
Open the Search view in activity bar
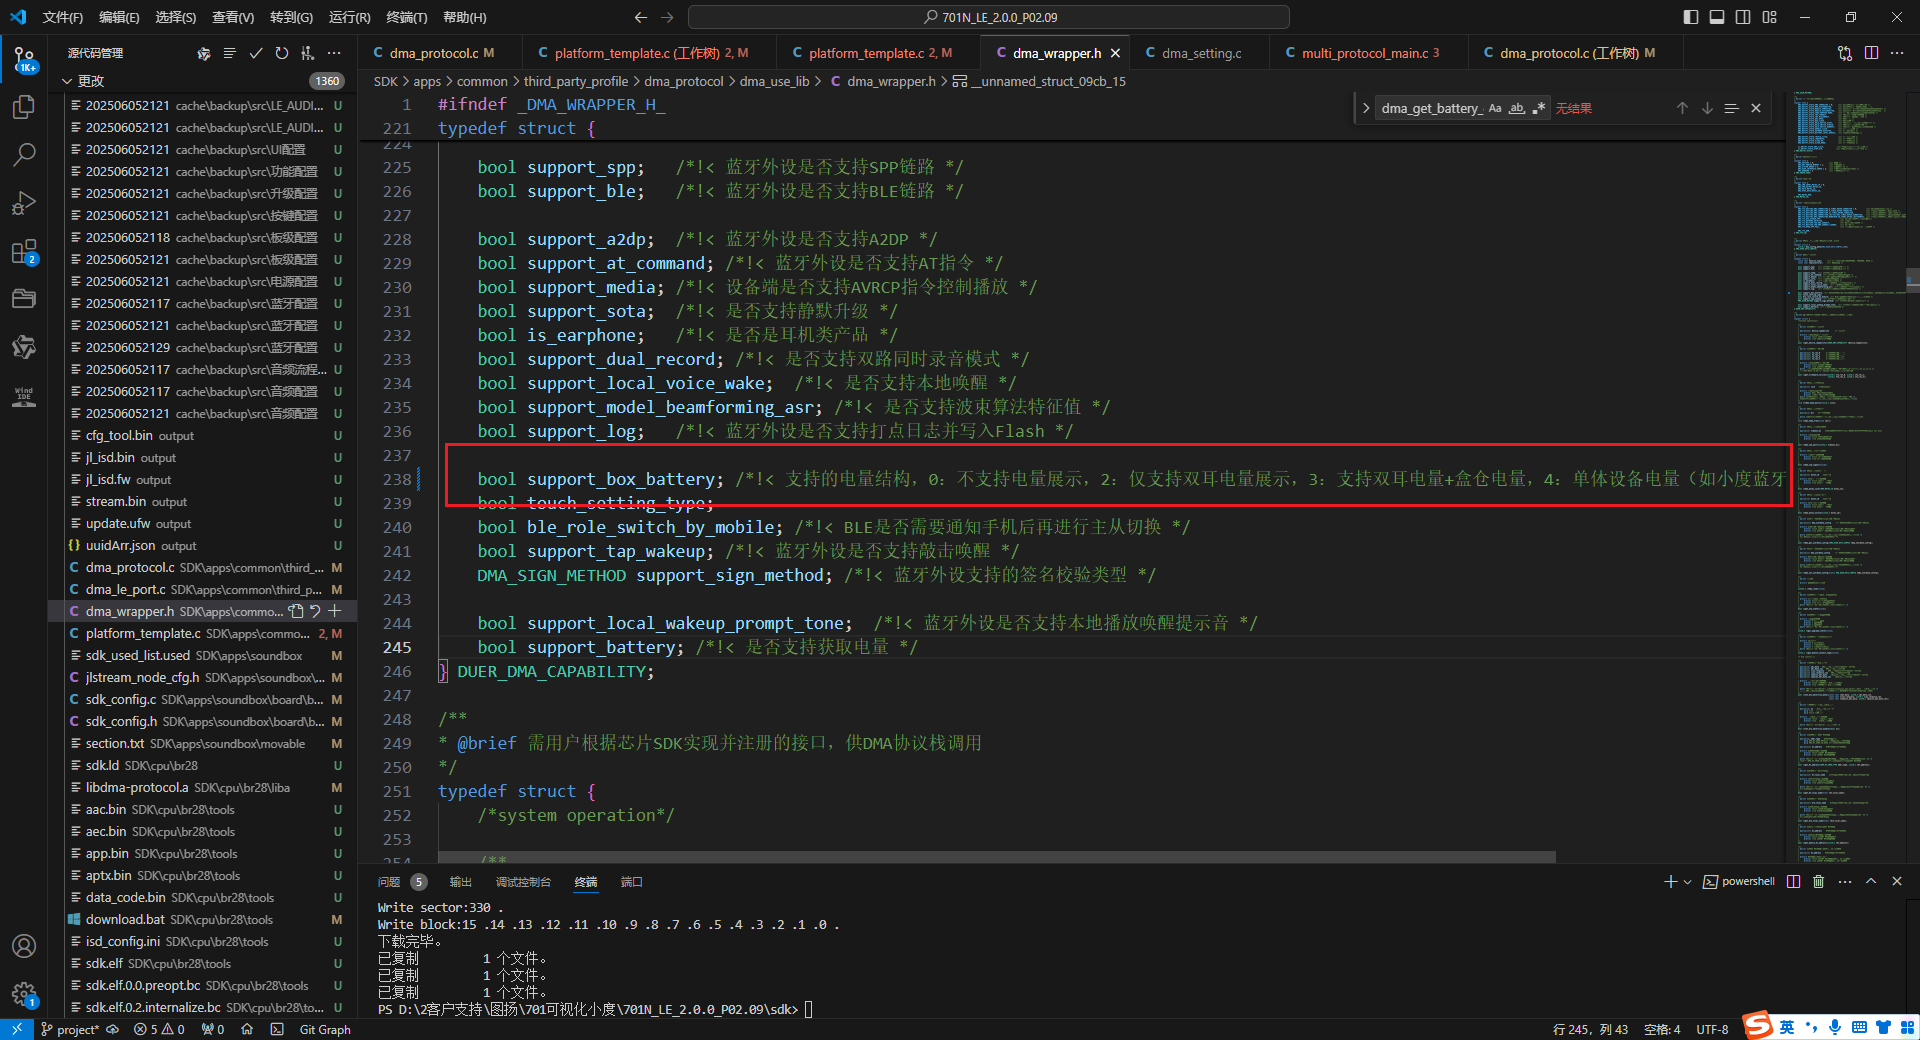(24, 155)
